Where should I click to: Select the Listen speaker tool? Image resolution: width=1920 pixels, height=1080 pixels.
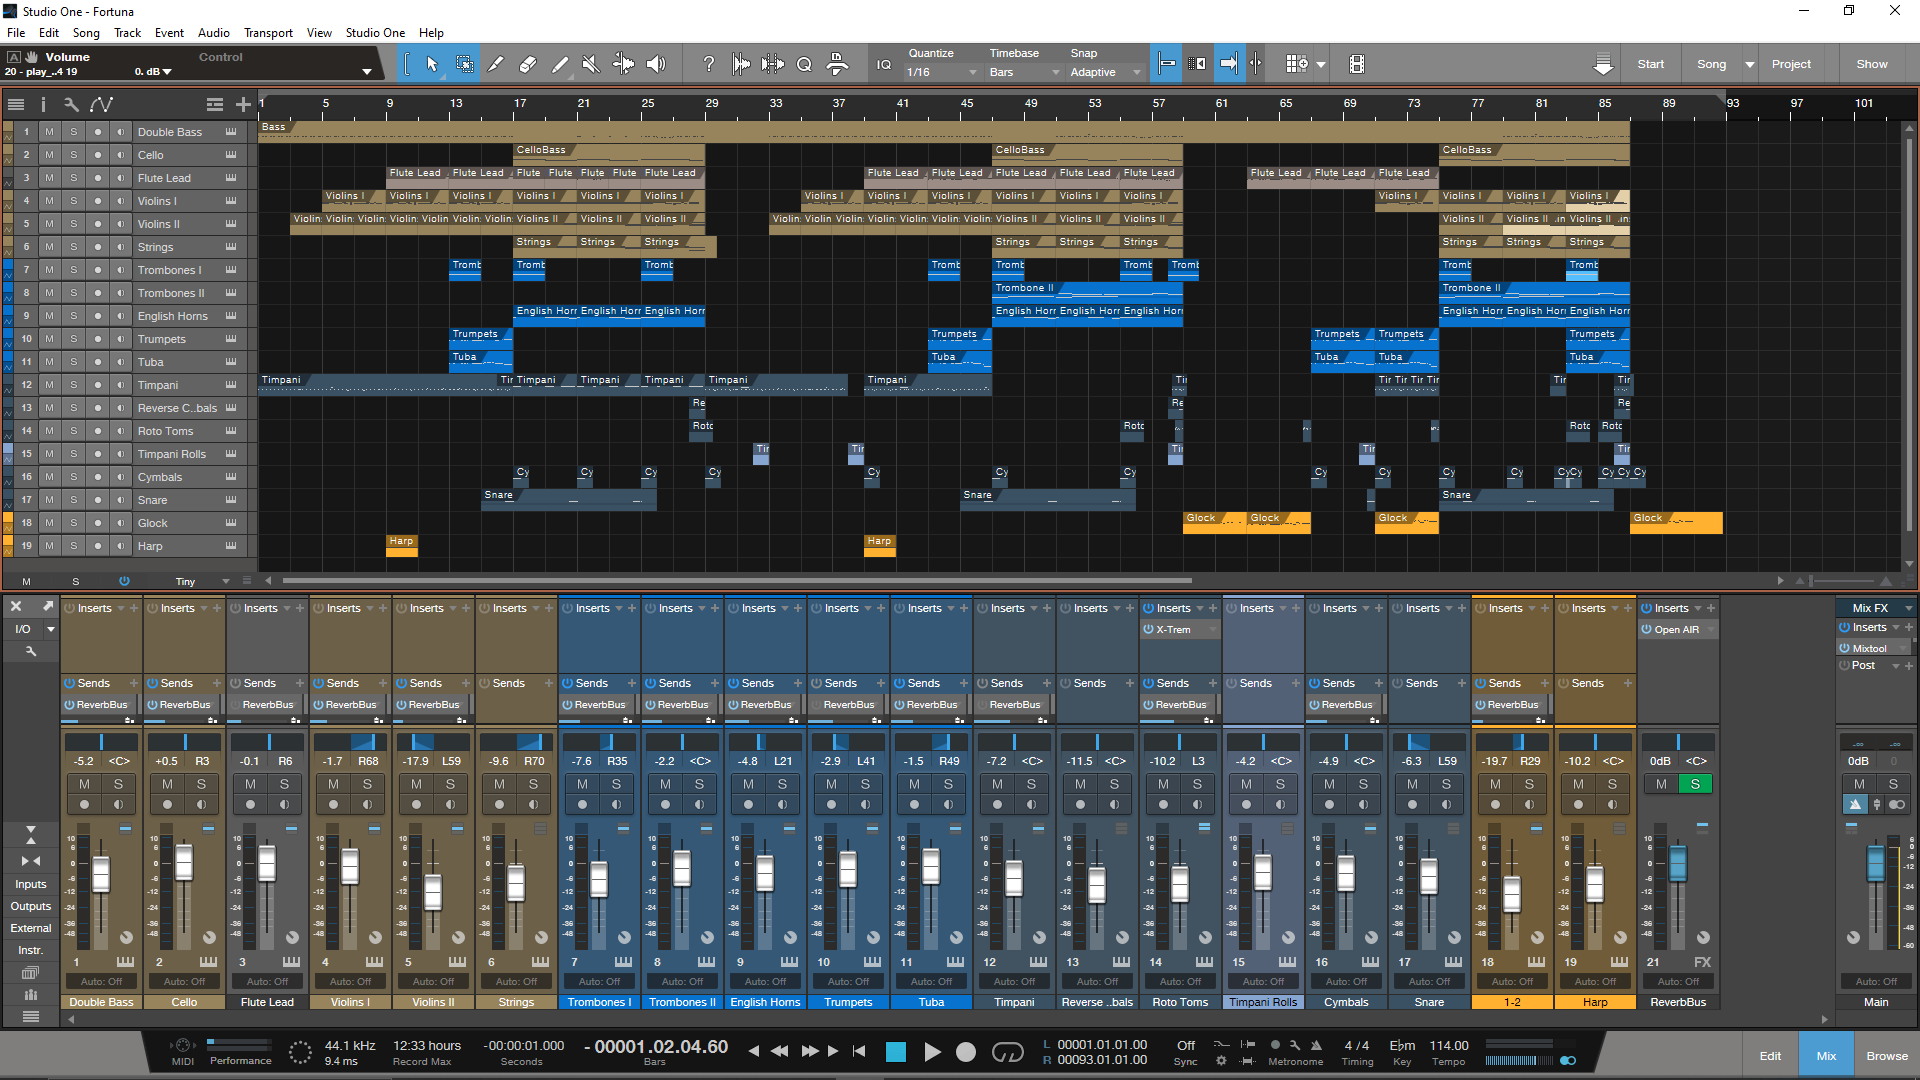pyautogui.click(x=656, y=64)
